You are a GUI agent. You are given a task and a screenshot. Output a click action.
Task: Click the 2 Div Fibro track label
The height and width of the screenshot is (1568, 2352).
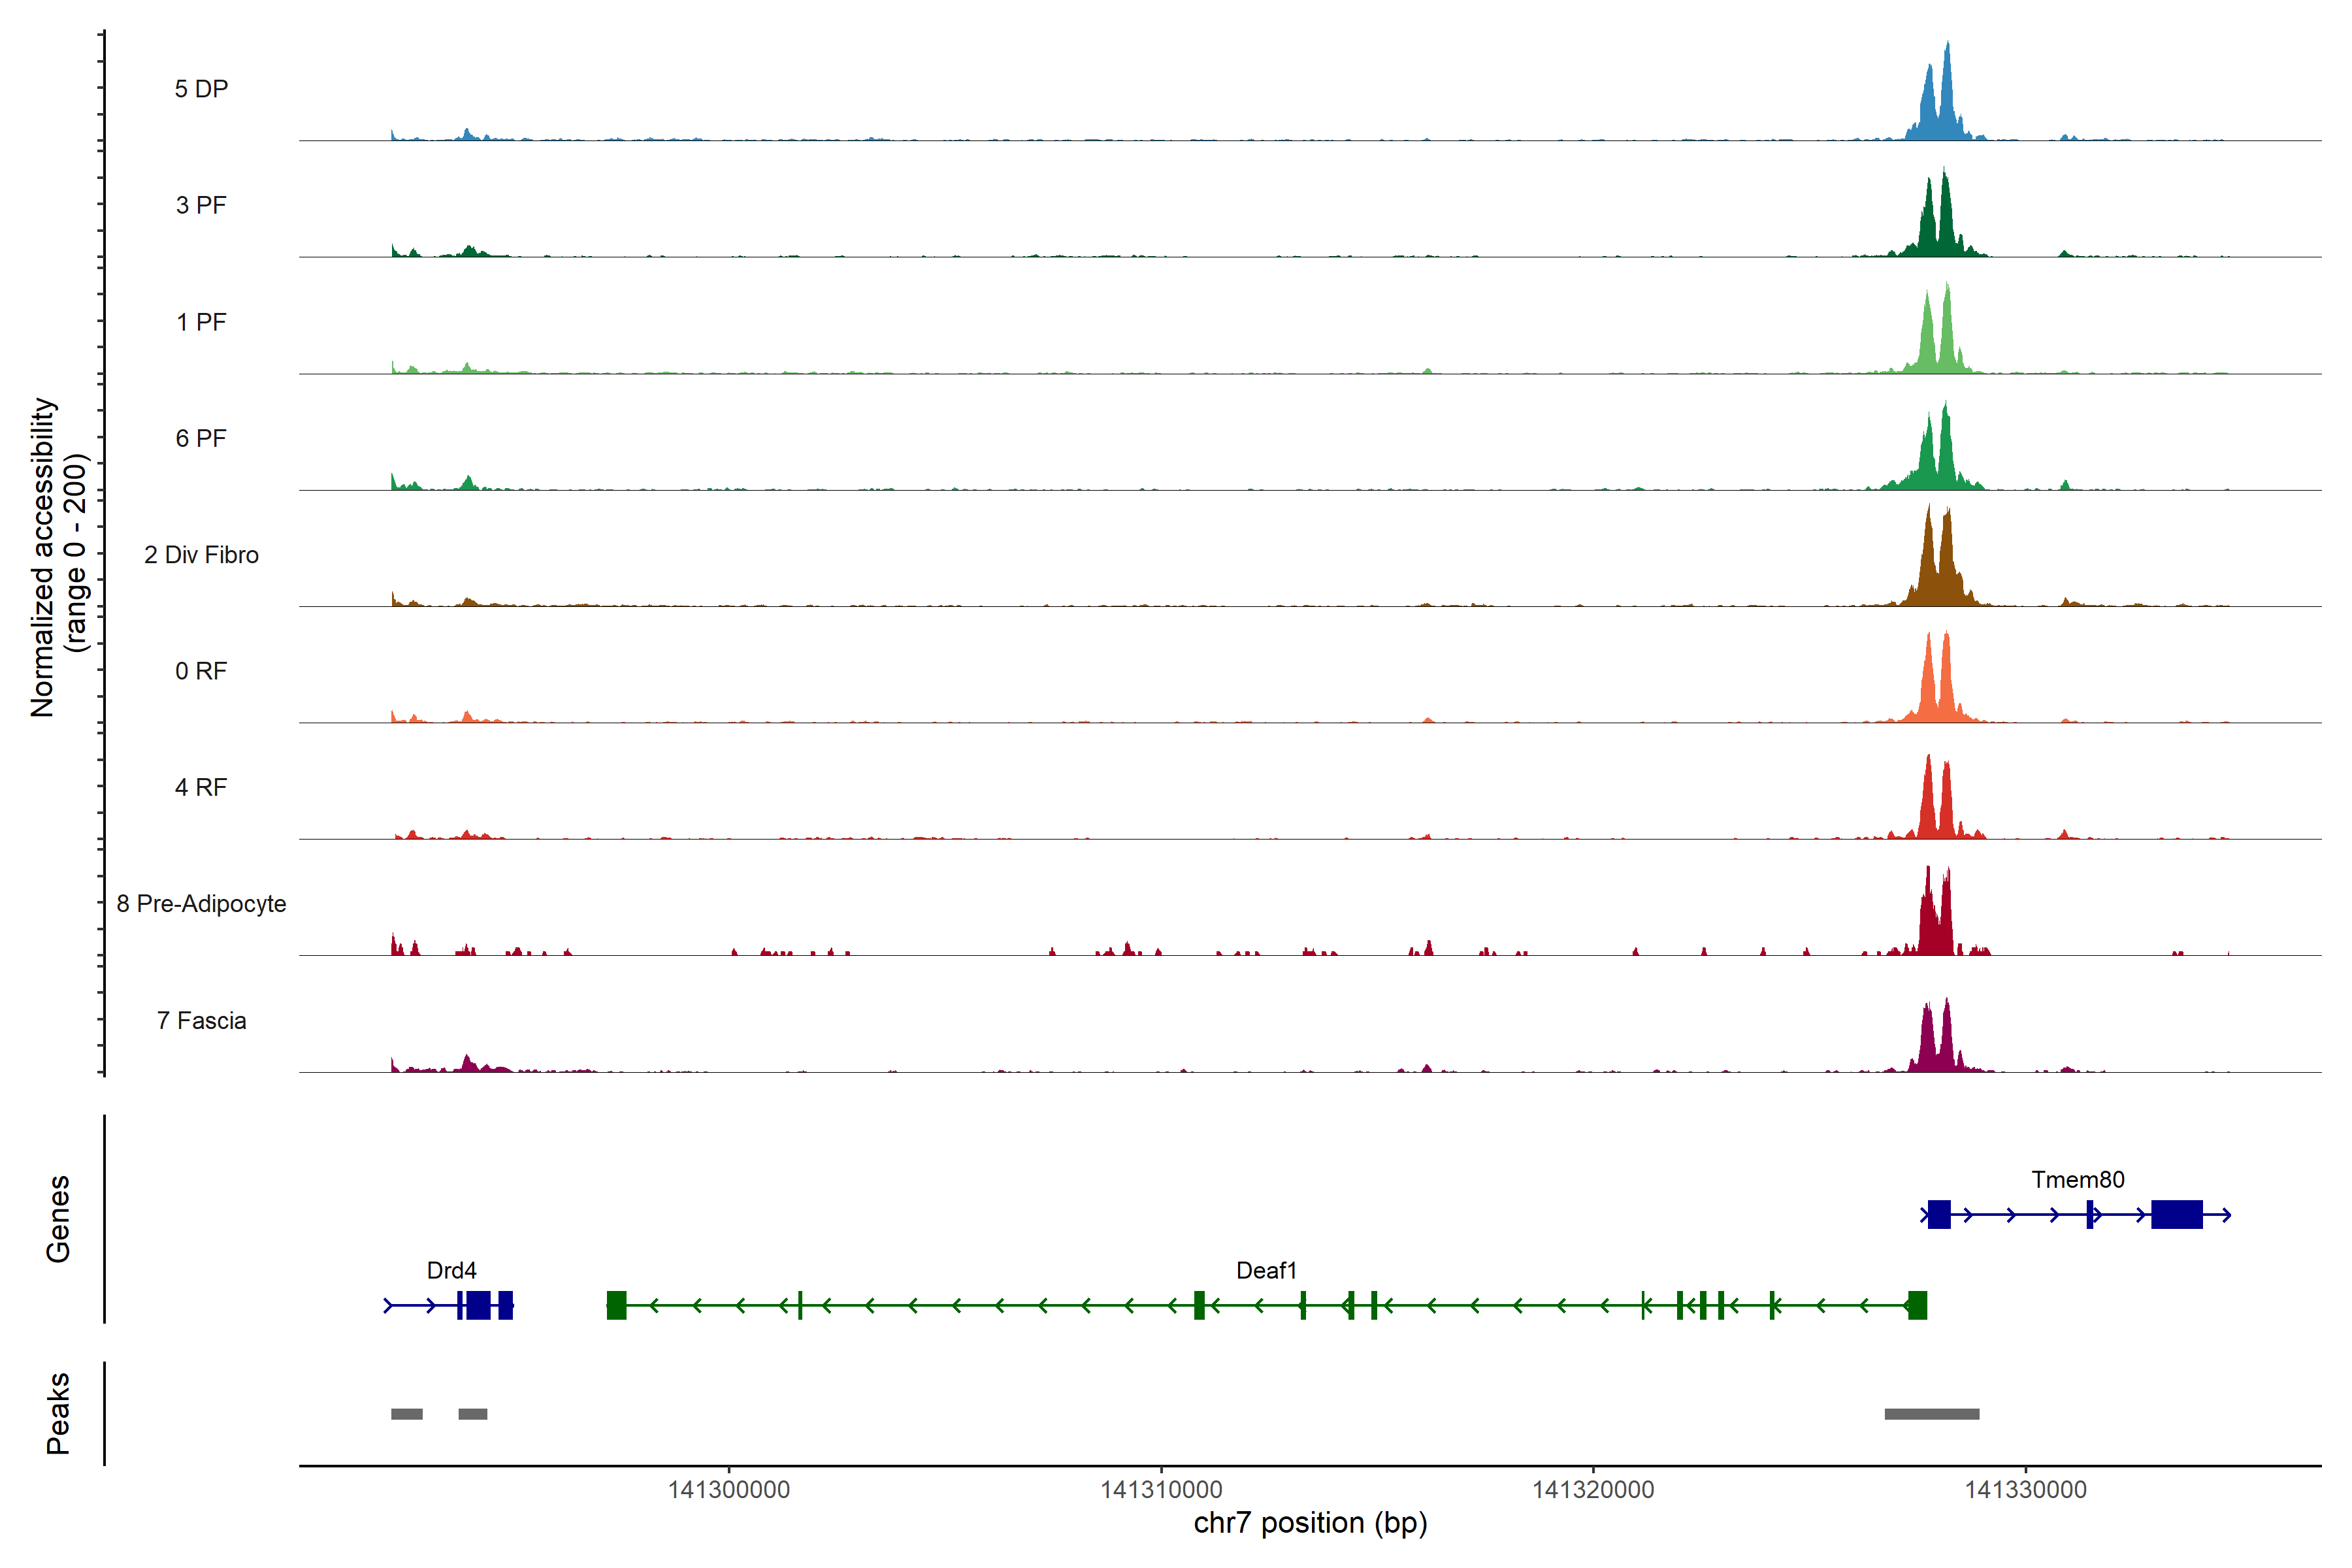201,554
